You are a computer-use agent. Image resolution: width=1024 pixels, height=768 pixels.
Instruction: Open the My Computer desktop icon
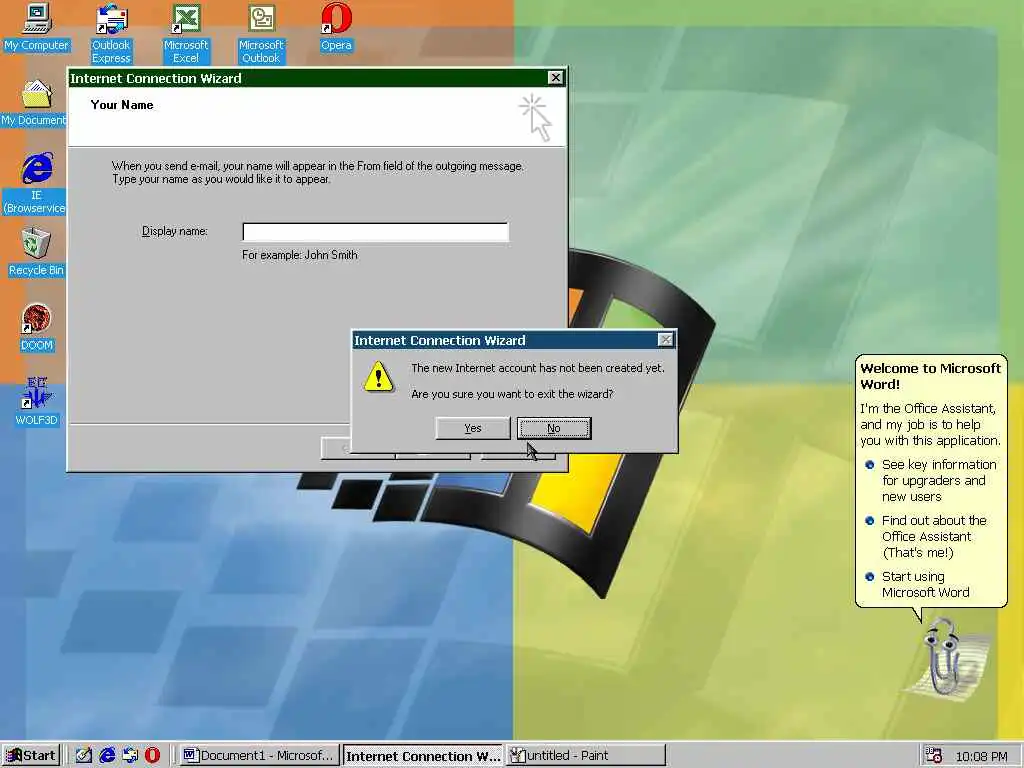[37, 27]
